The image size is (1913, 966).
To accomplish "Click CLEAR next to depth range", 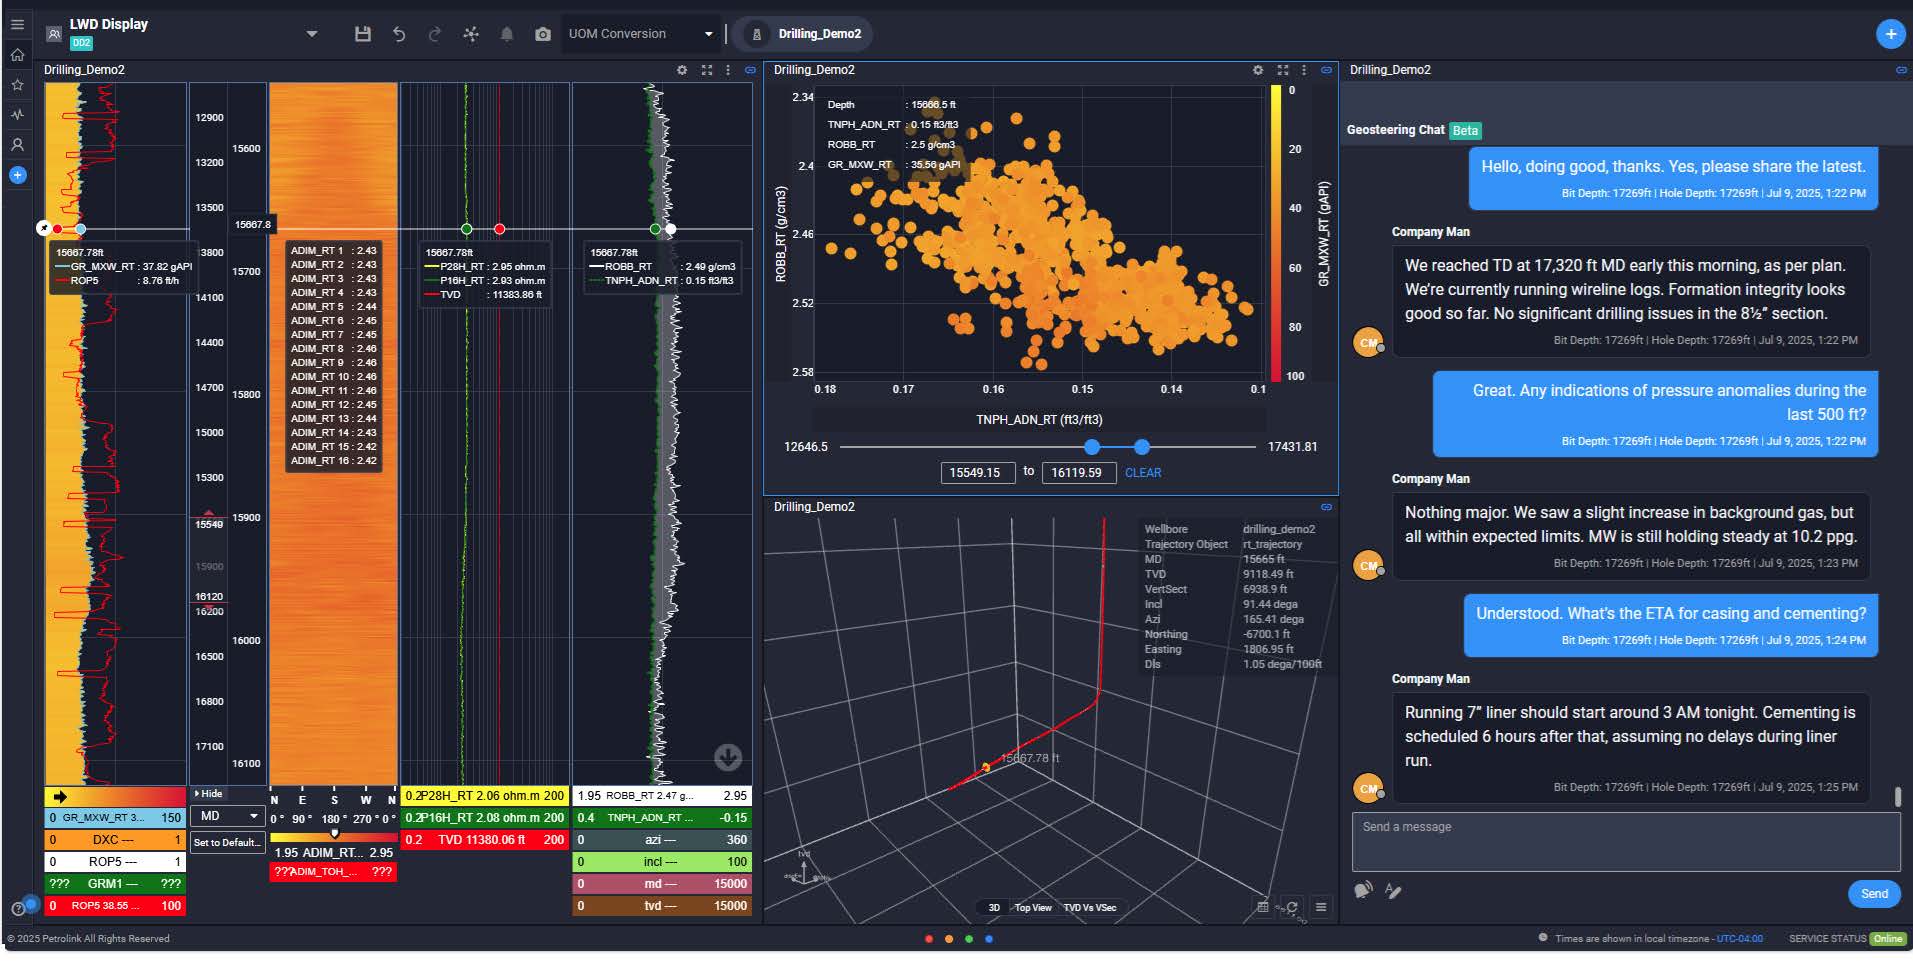I will [x=1143, y=473].
